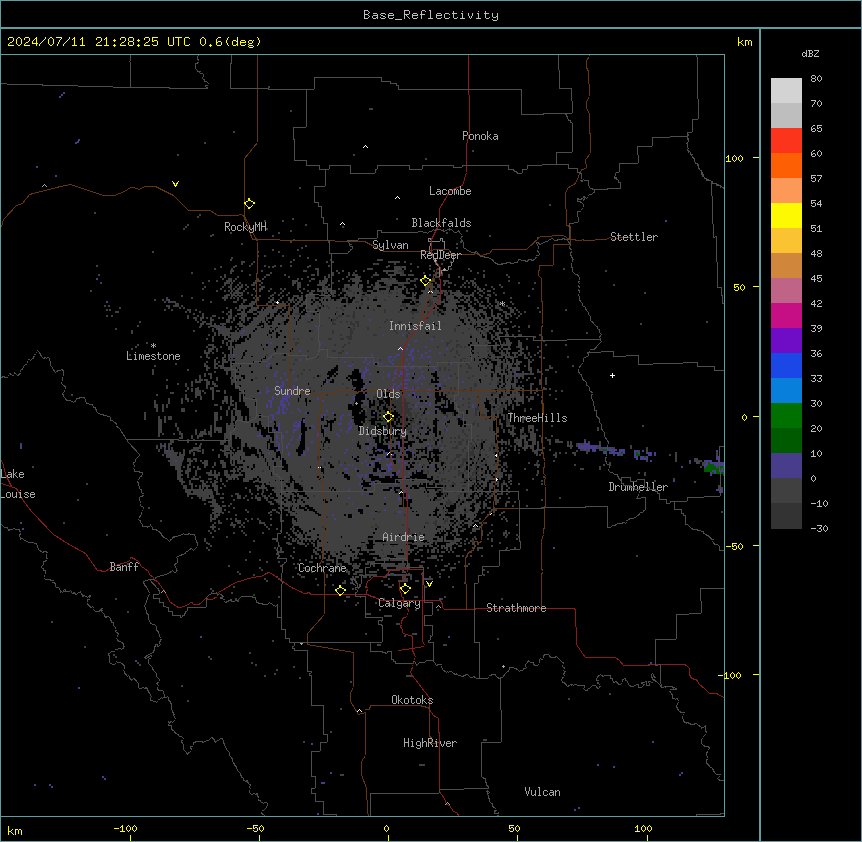This screenshot has width=862, height=842.
Task: Click the Okotoks city label
Action: pyautogui.click(x=412, y=700)
